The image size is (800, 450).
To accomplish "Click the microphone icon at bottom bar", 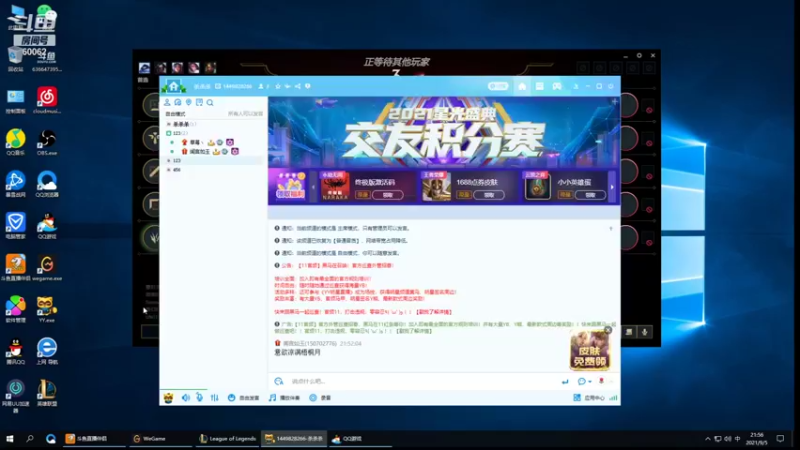I will tap(199, 397).
